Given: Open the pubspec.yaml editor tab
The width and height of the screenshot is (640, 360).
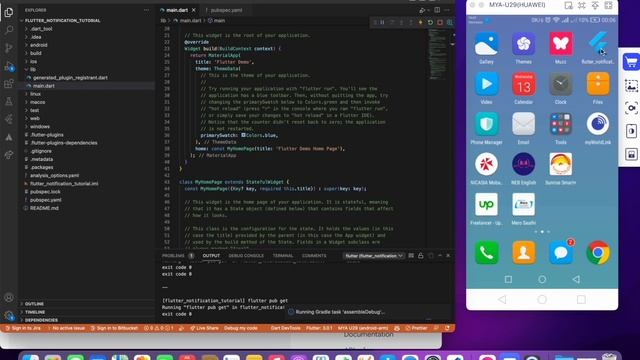Looking at the screenshot, I should point(224,10).
